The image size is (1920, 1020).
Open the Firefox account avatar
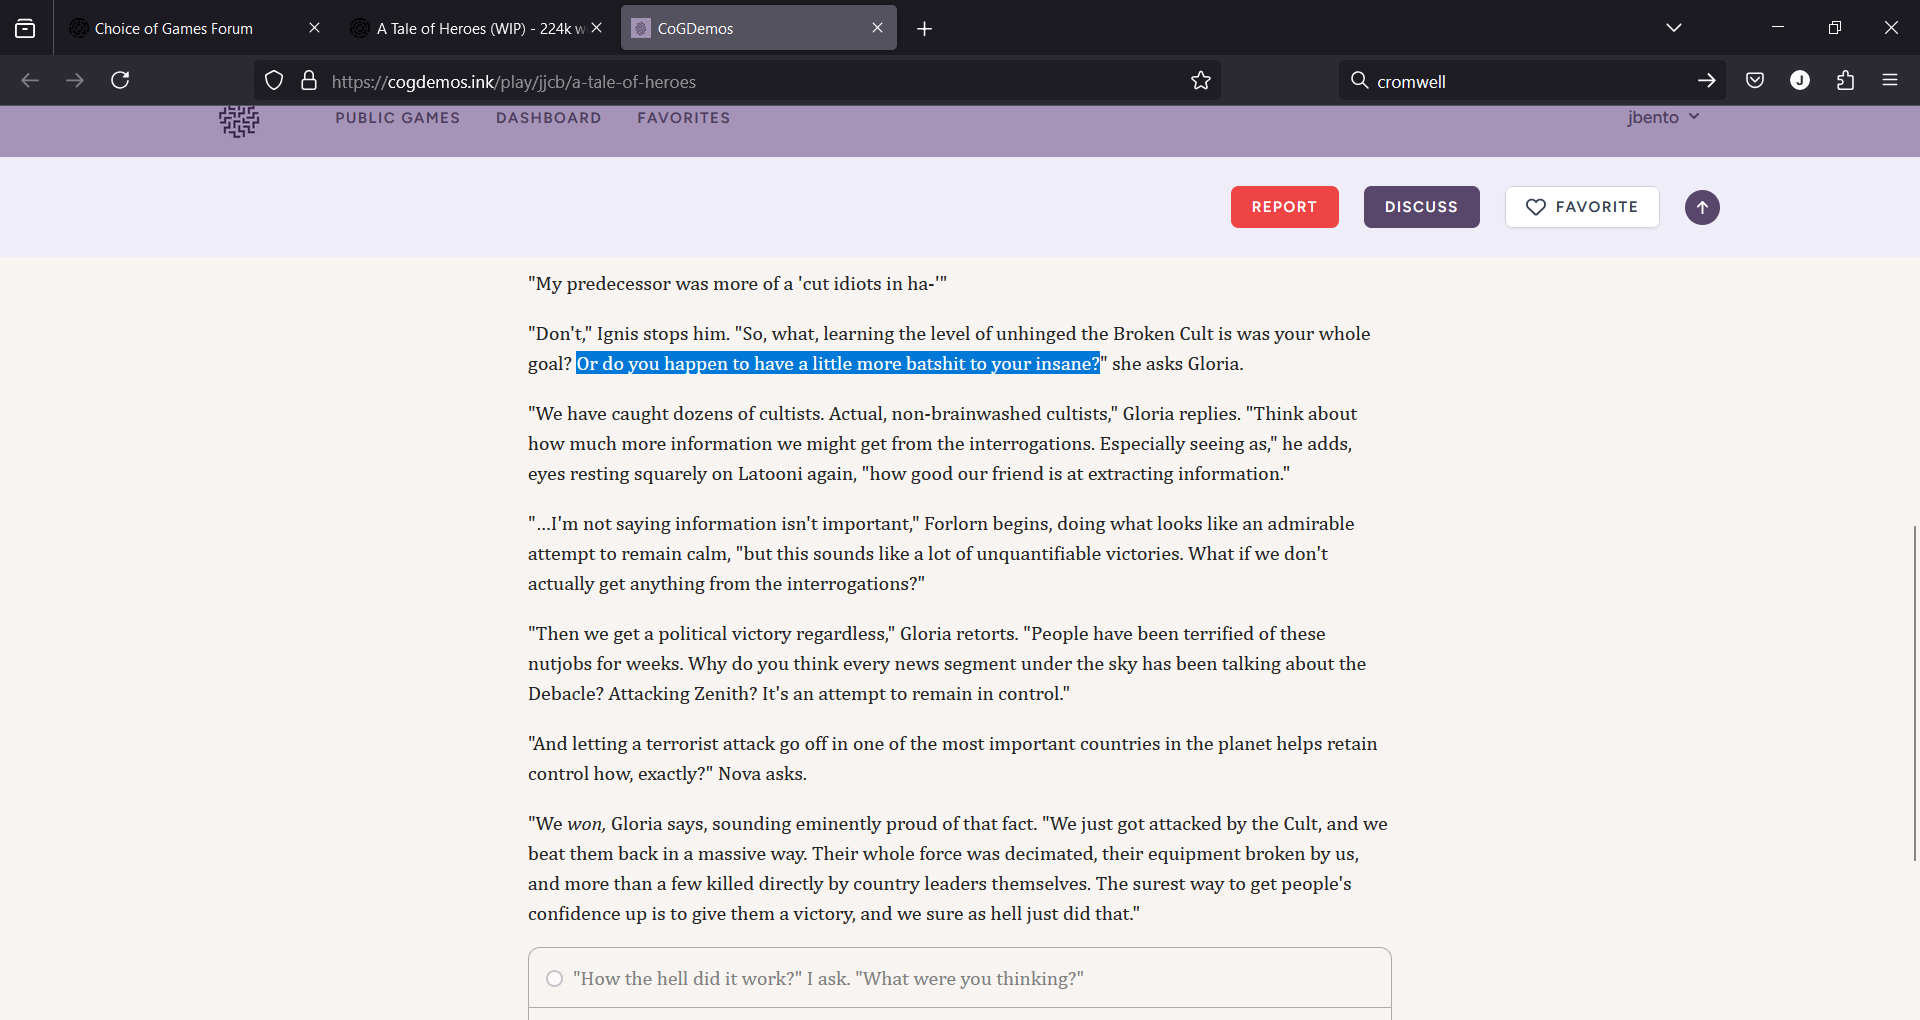(1800, 81)
